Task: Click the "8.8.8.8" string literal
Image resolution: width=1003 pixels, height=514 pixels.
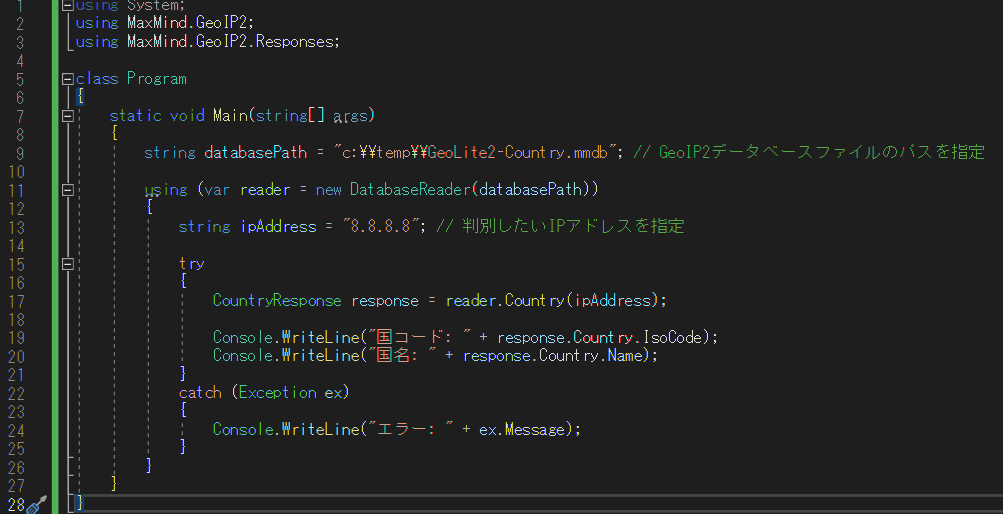Action: click(x=381, y=226)
